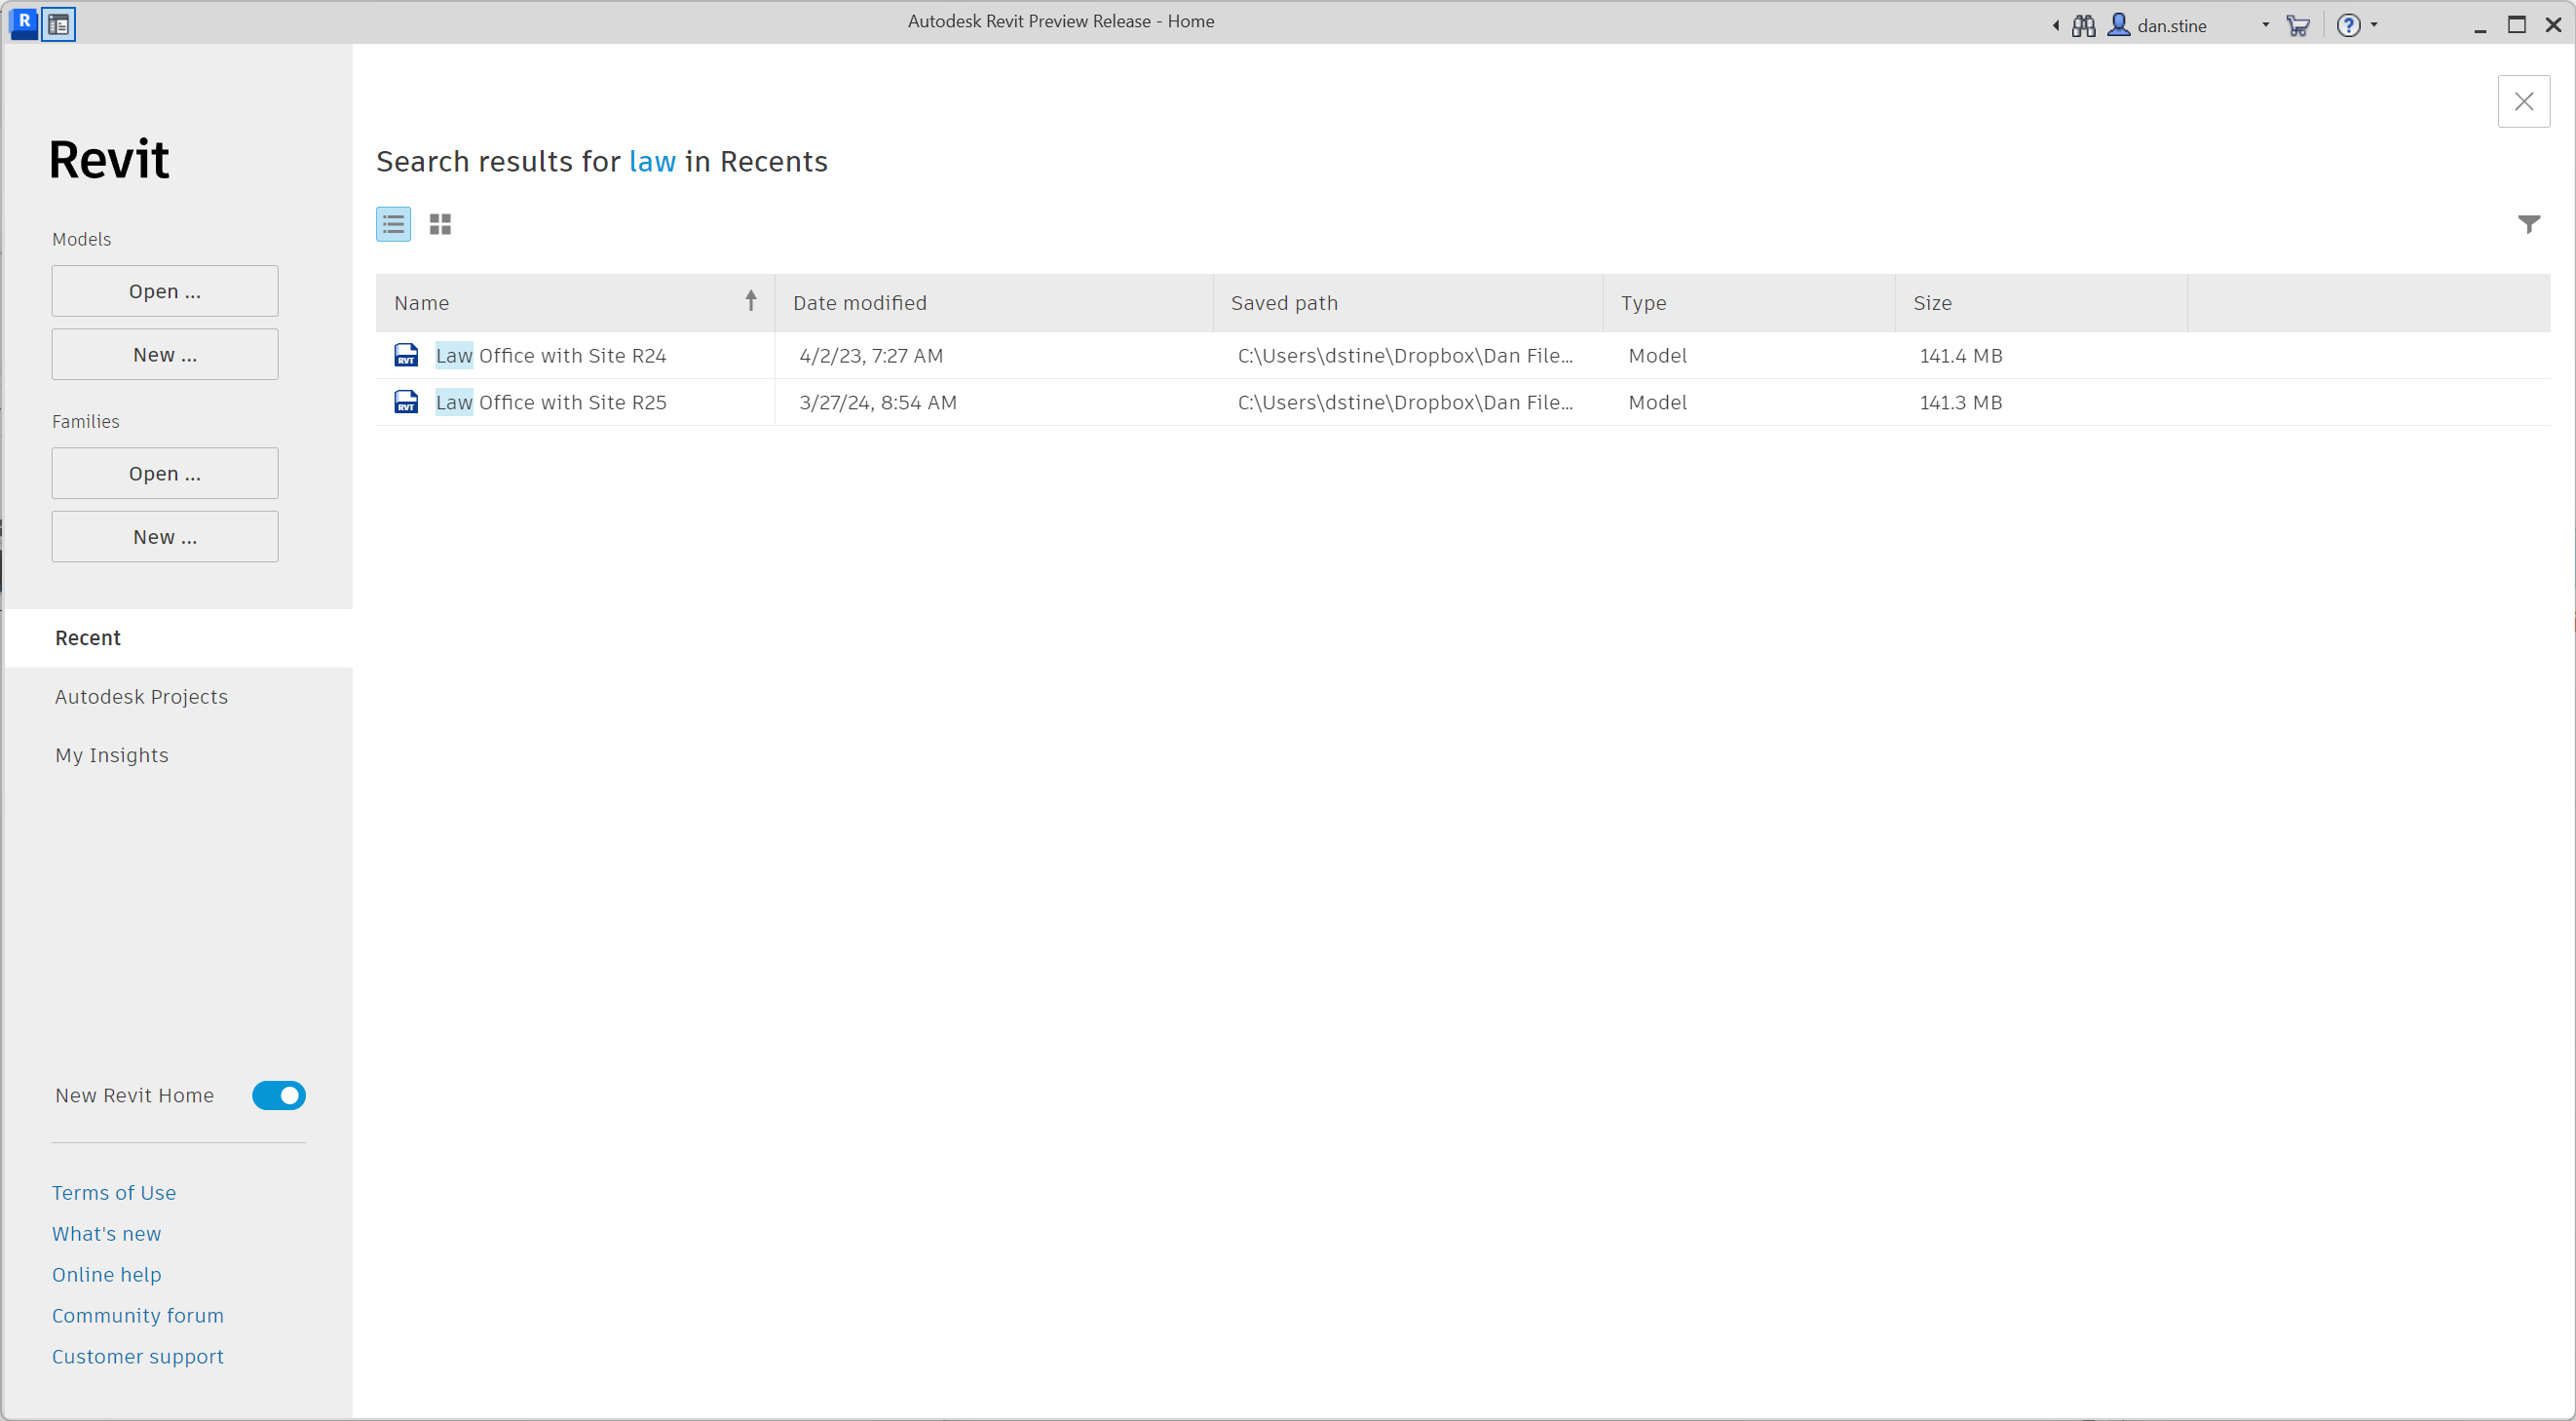
Task: Click Families New button
Action: [x=165, y=537]
